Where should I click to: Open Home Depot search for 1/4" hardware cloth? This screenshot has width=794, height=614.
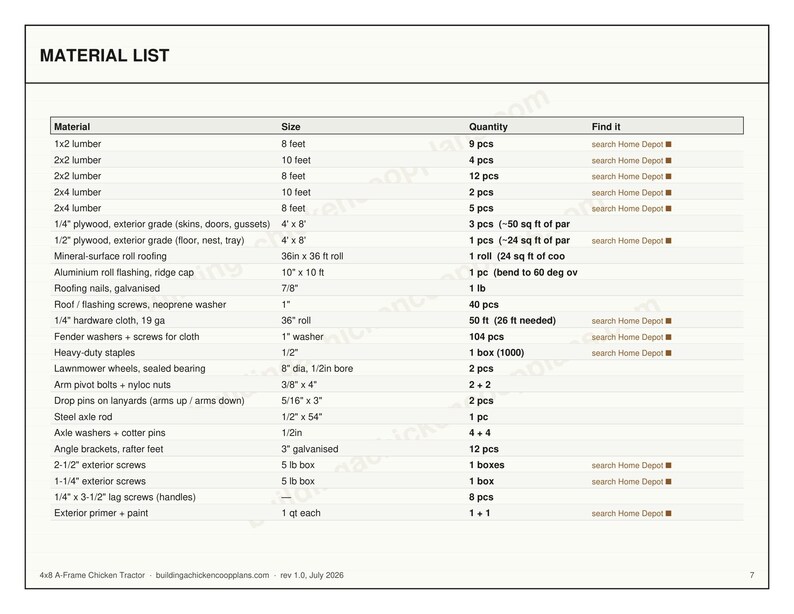[627, 321]
